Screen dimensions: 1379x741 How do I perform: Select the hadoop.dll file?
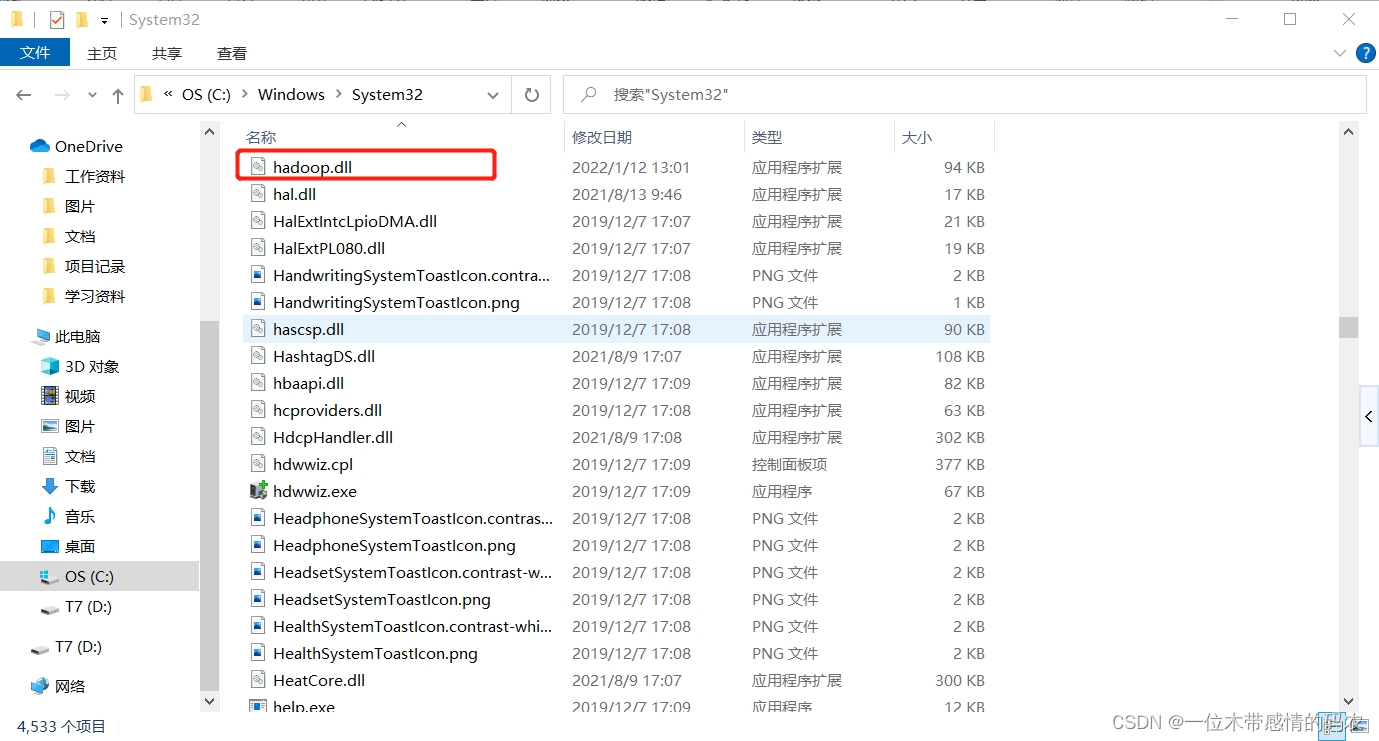312,167
